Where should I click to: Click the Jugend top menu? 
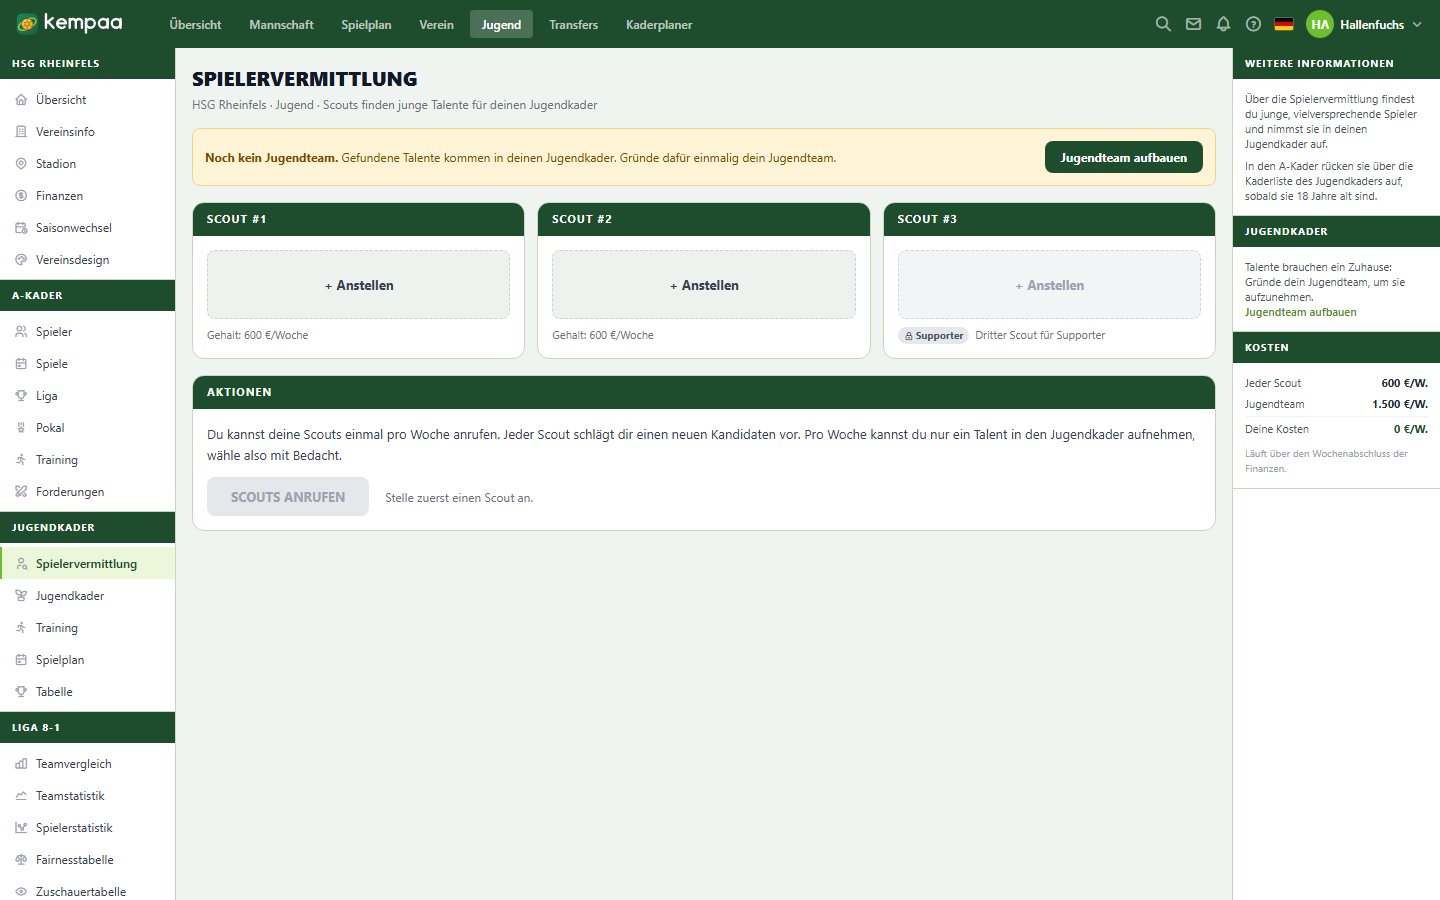501,24
